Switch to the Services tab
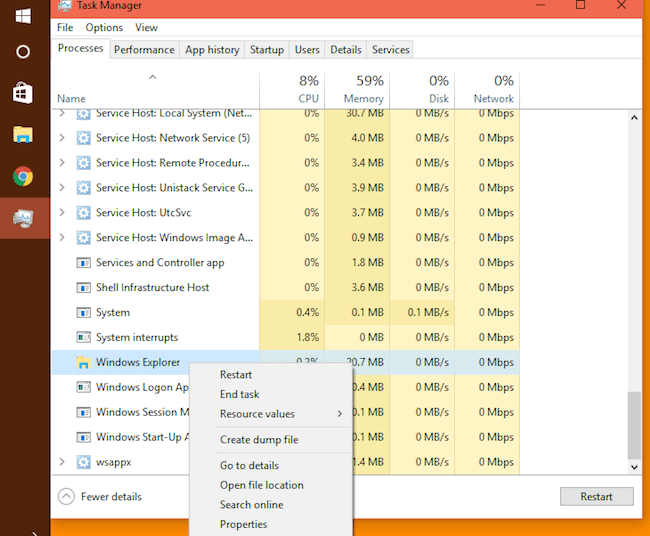Screen dimensions: 650x536 point(390,49)
